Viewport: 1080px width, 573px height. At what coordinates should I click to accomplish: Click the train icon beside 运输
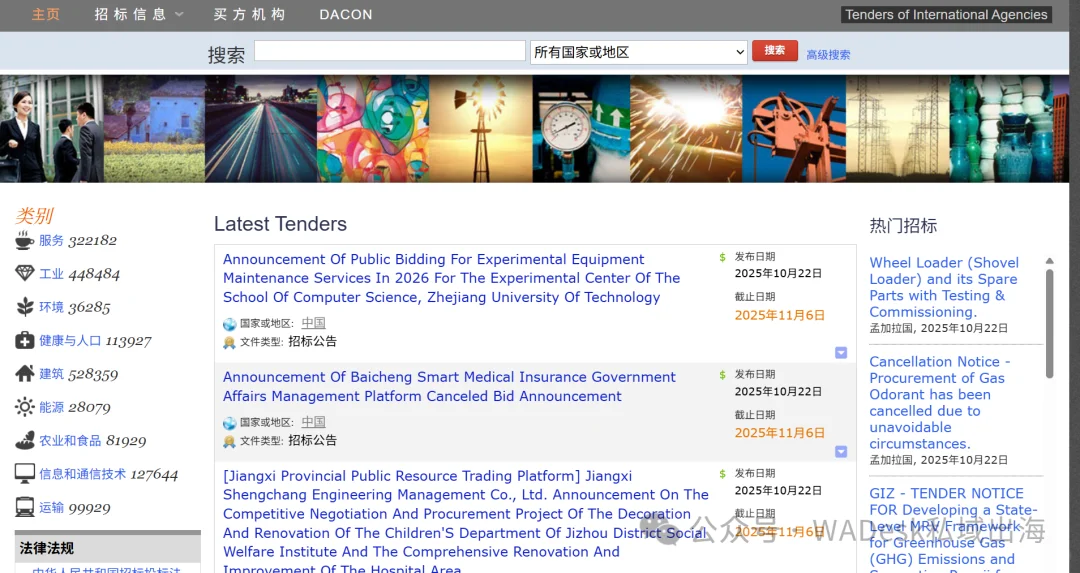click(x=24, y=508)
